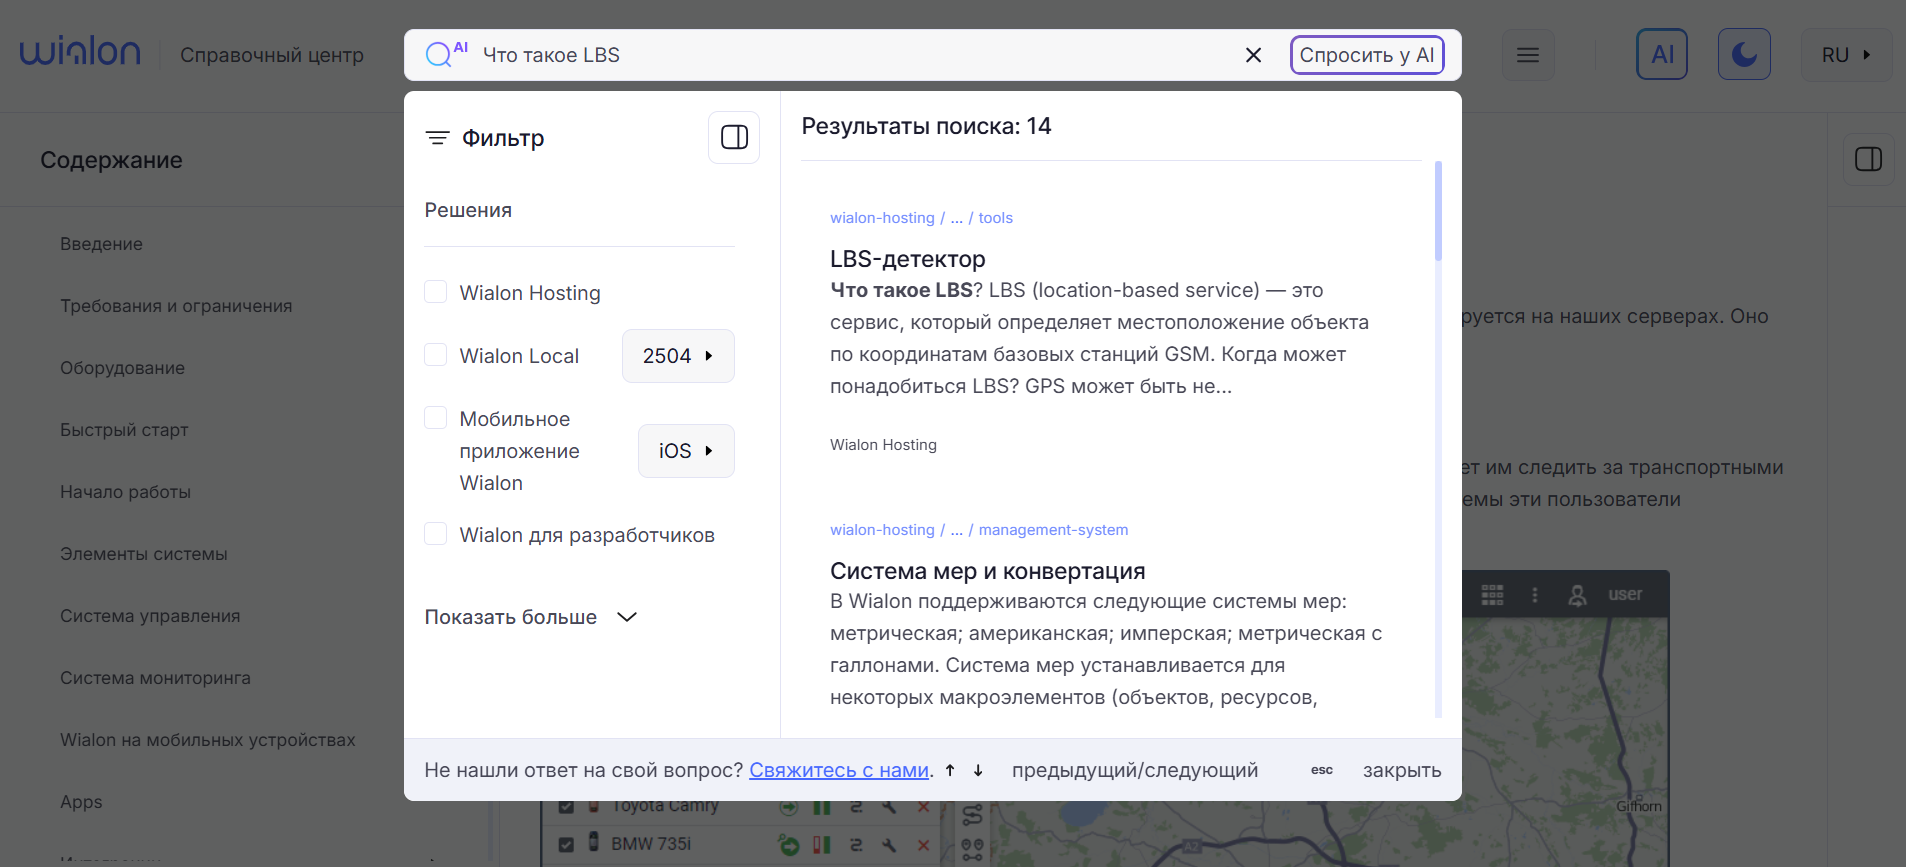Close search via the 'esc' key hint
Image resolution: width=1906 pixels, height=867 pixels.
[x=1322, y=770]
